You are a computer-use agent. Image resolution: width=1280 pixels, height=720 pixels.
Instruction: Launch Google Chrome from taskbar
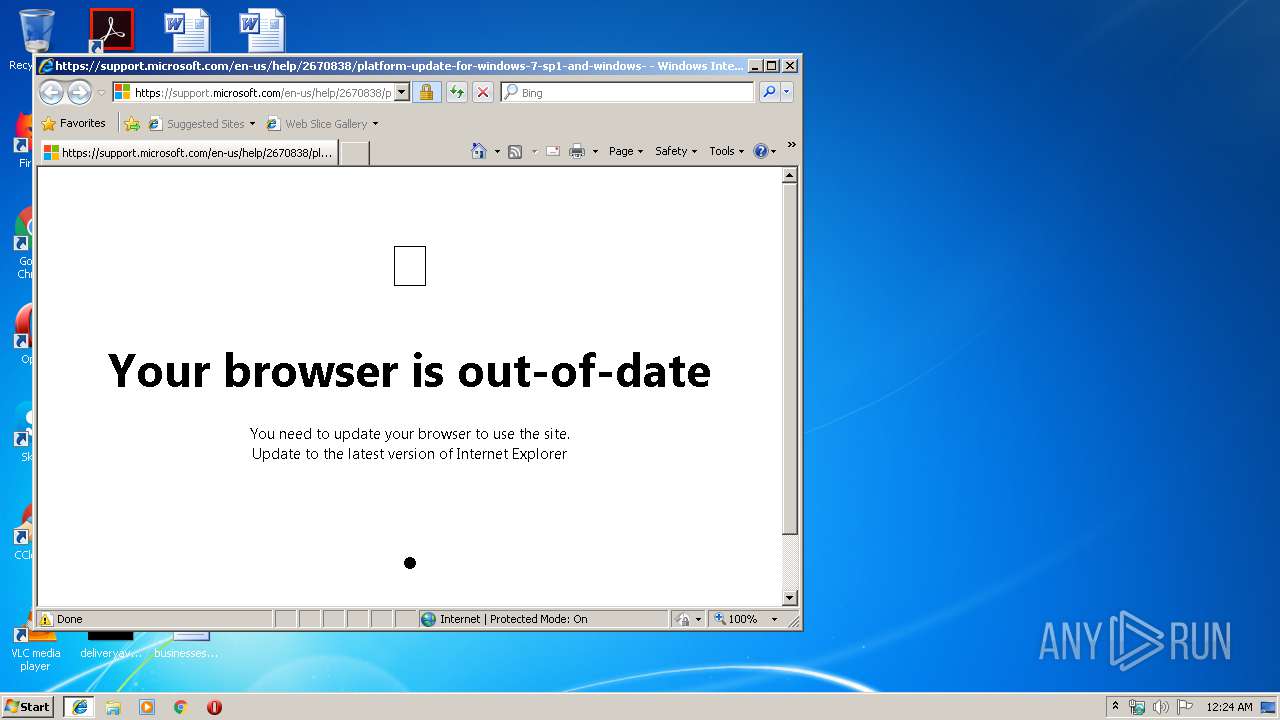click(181, 707)
